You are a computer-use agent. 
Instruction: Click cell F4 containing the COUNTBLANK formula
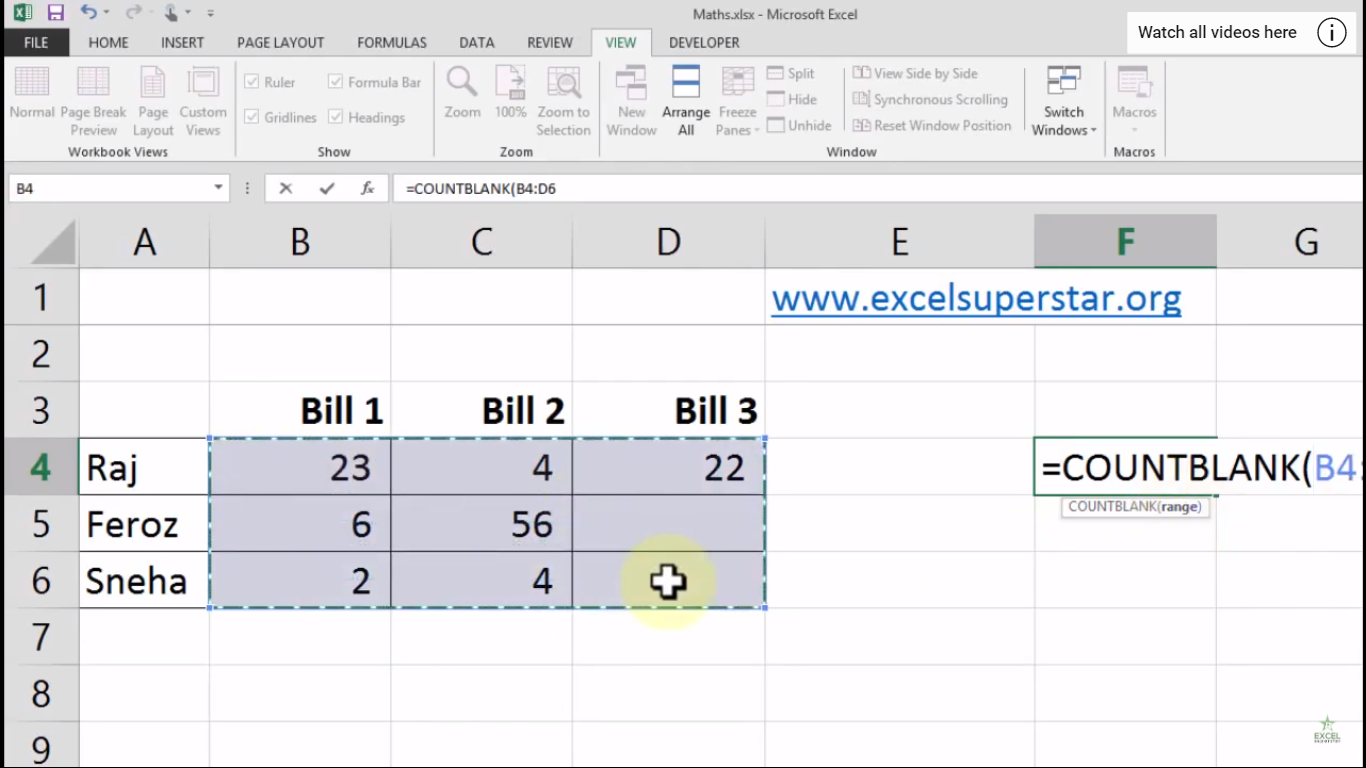tap(1126, 467)
